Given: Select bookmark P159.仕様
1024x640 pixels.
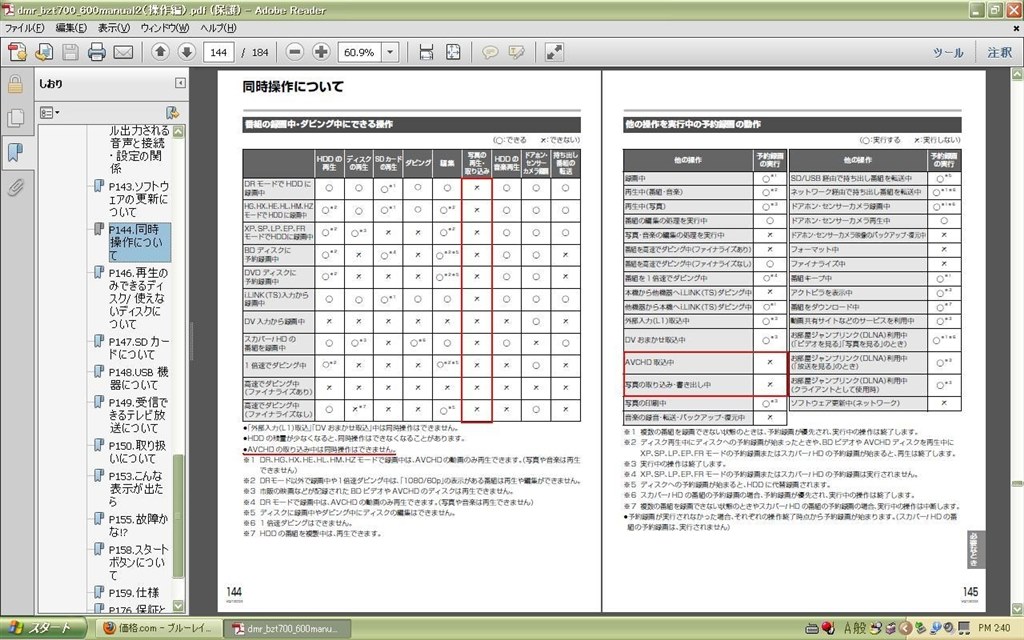Looking at the screenshot, I should [134, 593].
